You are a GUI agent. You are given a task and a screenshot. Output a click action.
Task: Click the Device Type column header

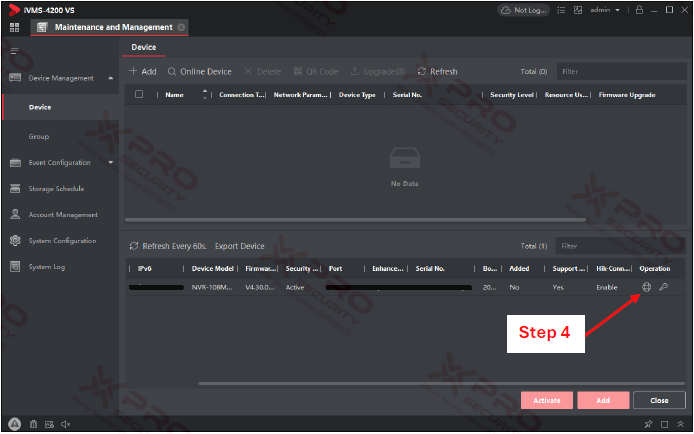point(357,95)
